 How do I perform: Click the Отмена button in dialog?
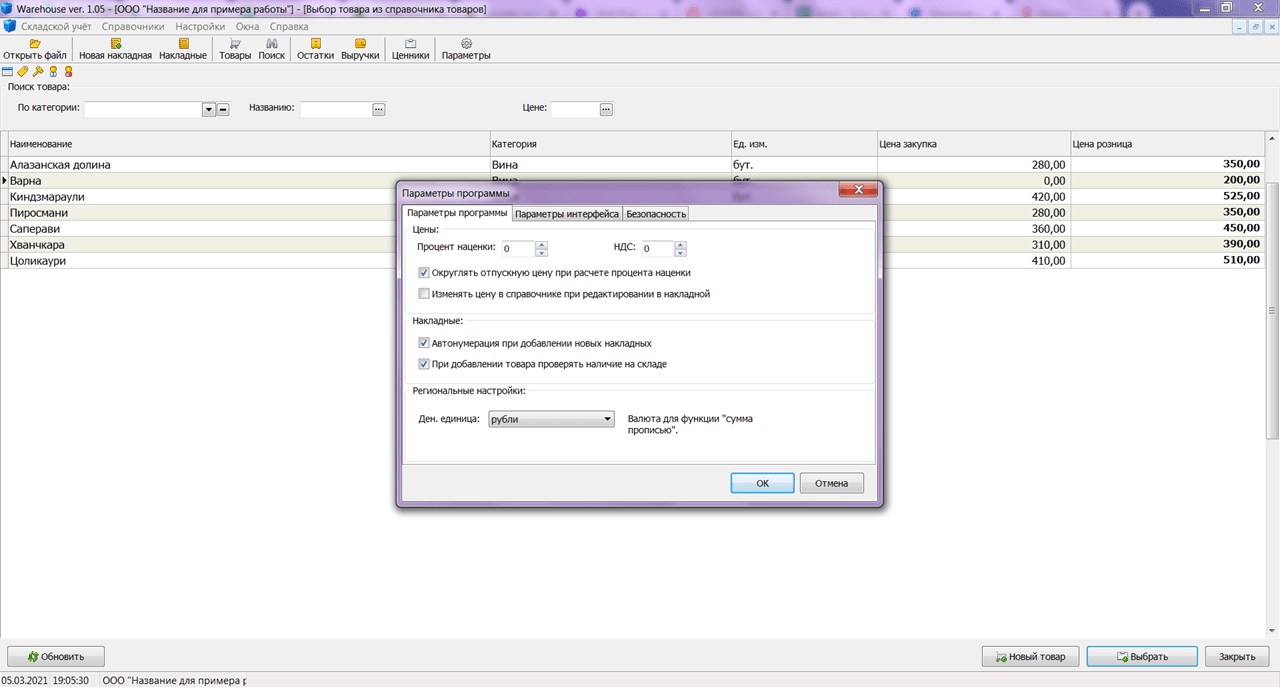point(831,483)
